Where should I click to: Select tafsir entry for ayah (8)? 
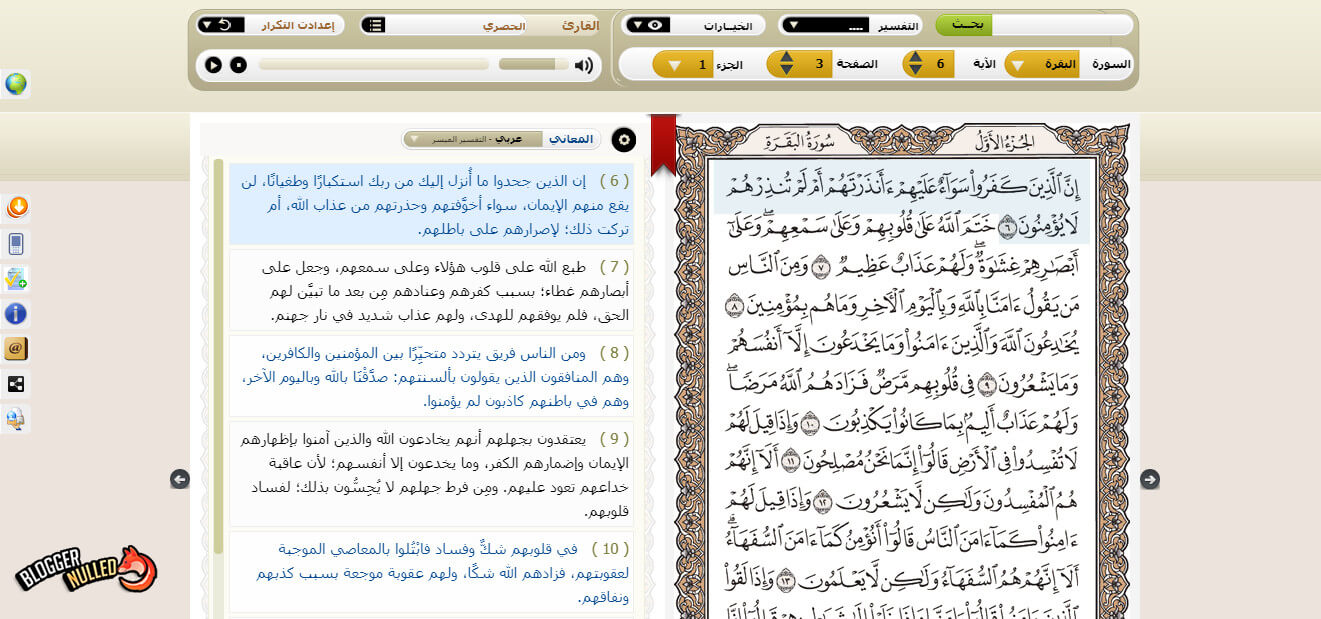tap(431, 376)
